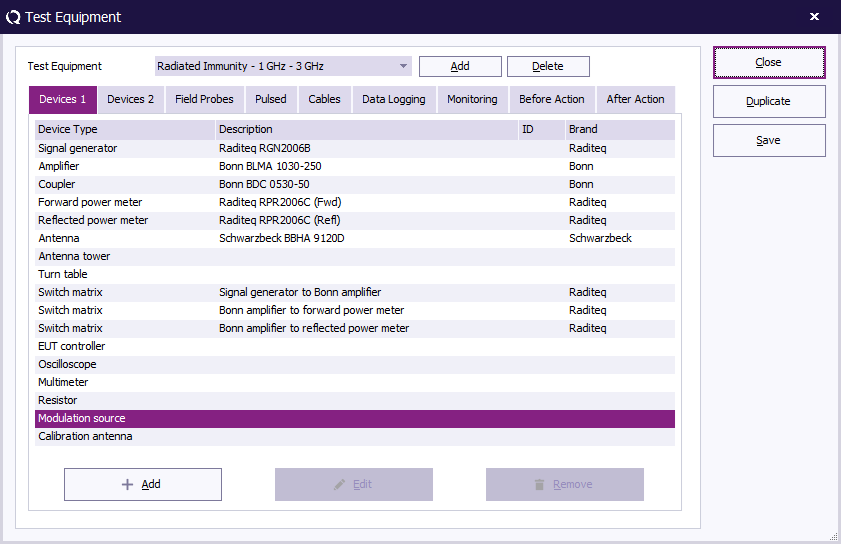
Task: Click the Brand column header
Action: pyautogui.click(x=619, y=130)
